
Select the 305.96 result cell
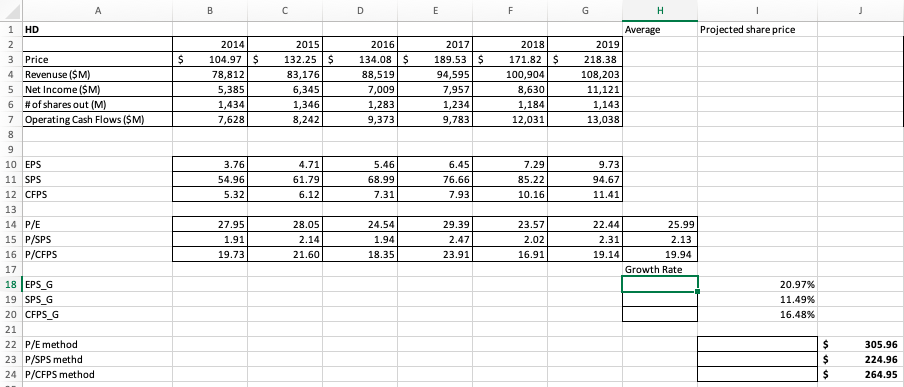coord(861,344)
